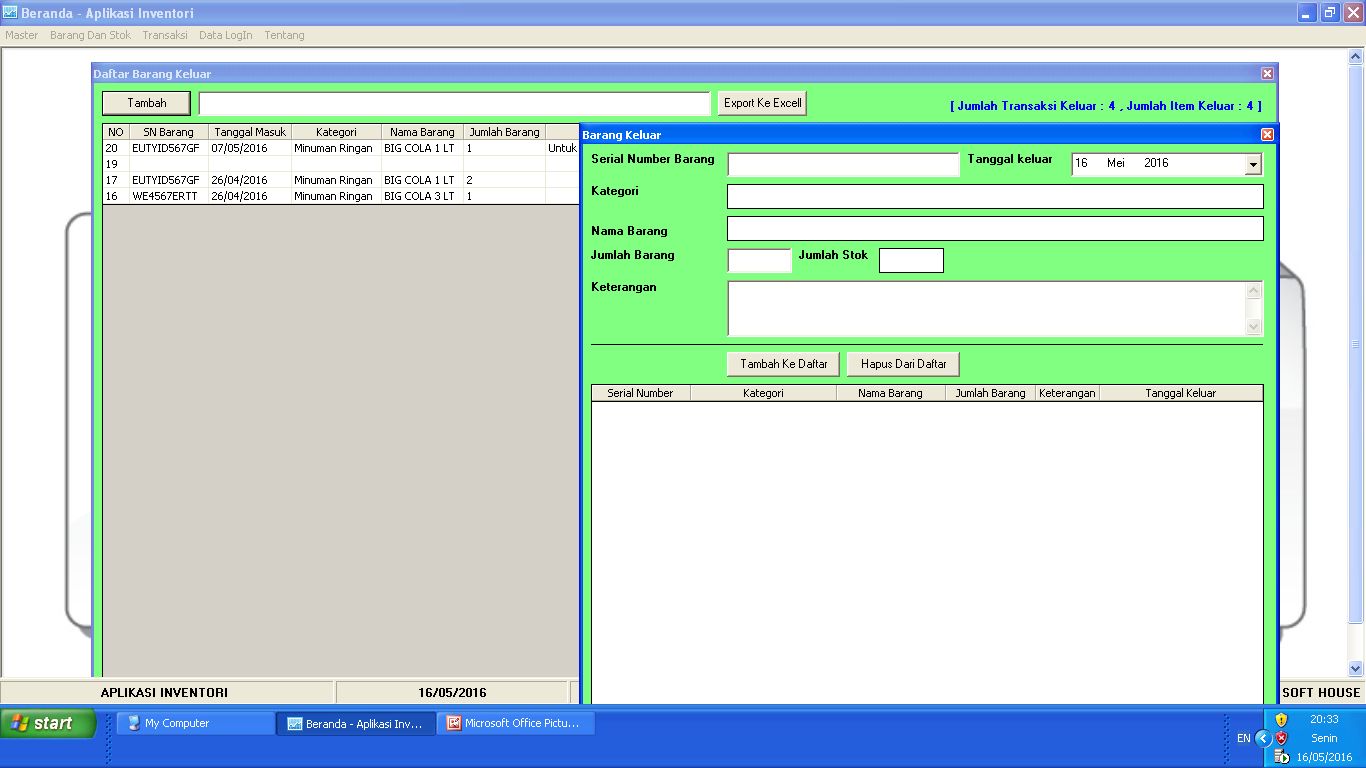Click Keterangan scrollbar up arrow

pyautogui.click(x=1254, y=290)
